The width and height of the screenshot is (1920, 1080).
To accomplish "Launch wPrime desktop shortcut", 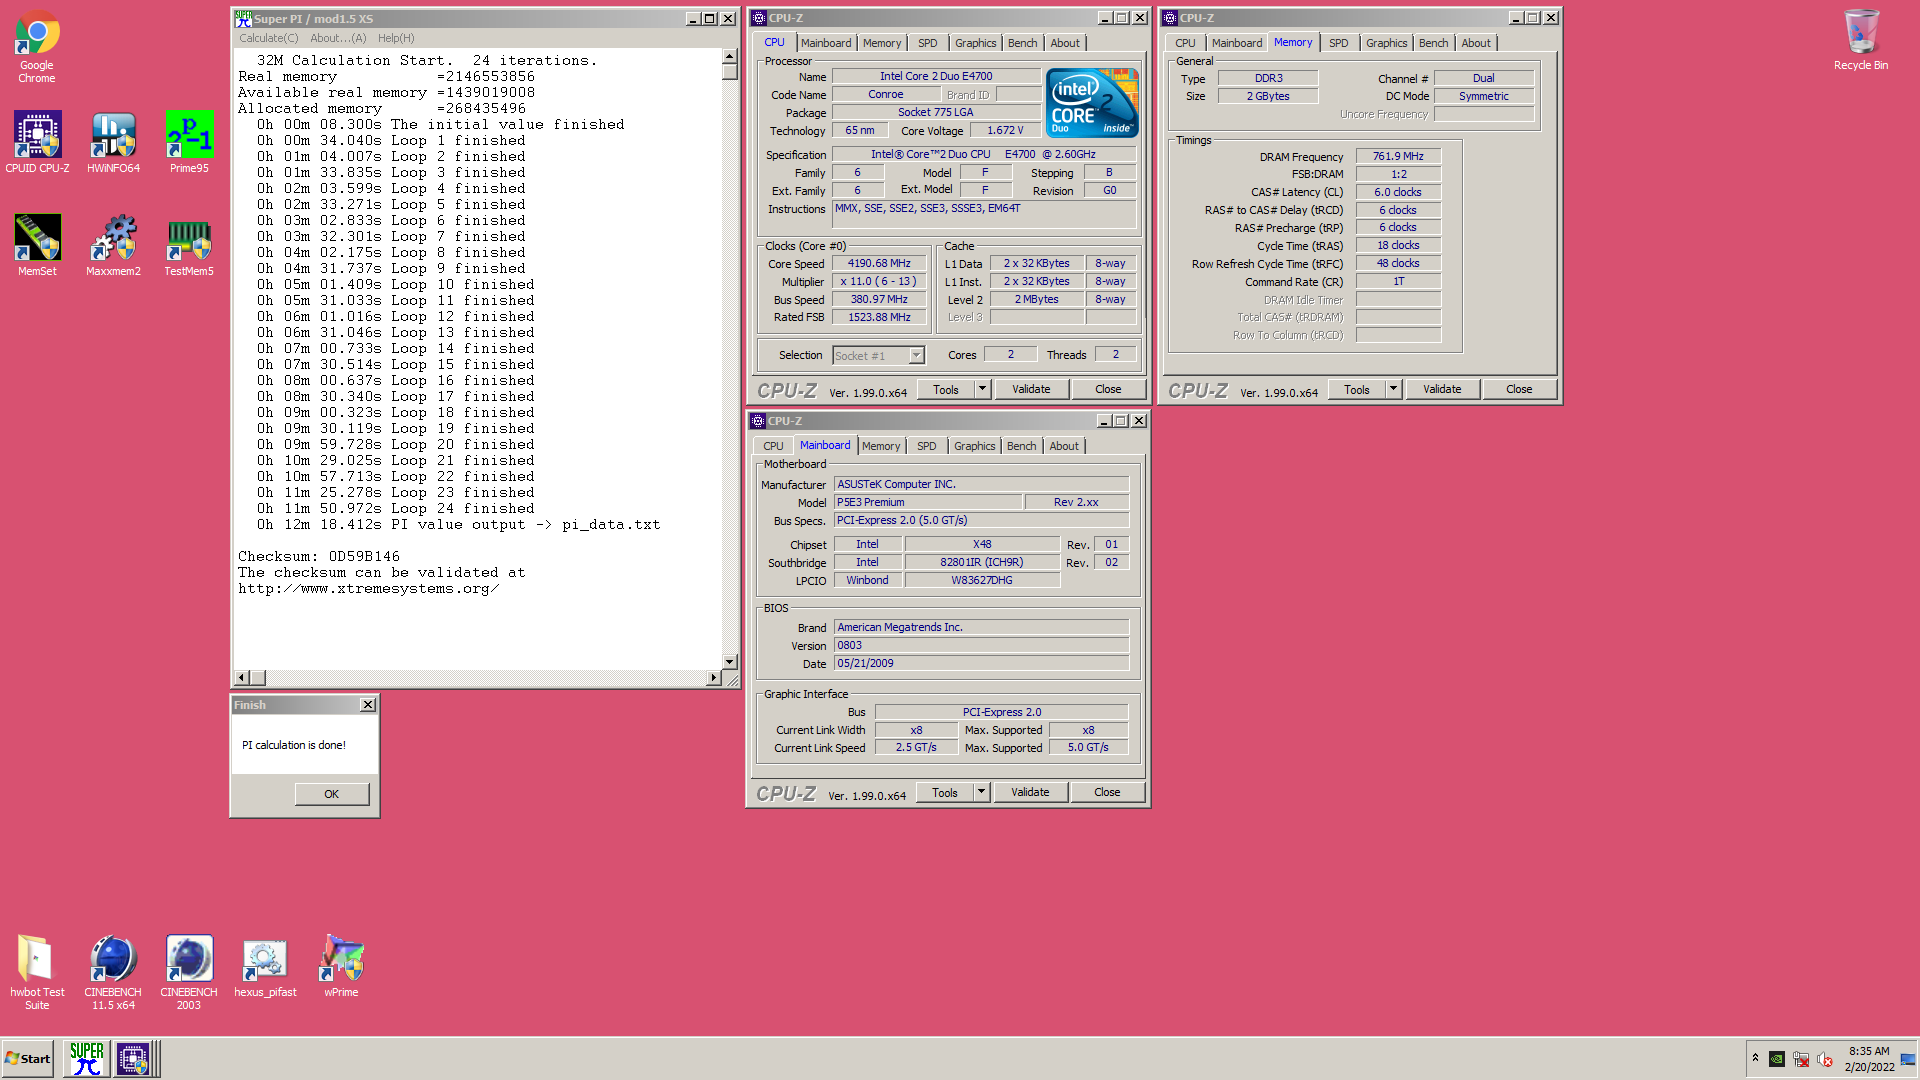I will pyautogui.click(x=341, y=966).
